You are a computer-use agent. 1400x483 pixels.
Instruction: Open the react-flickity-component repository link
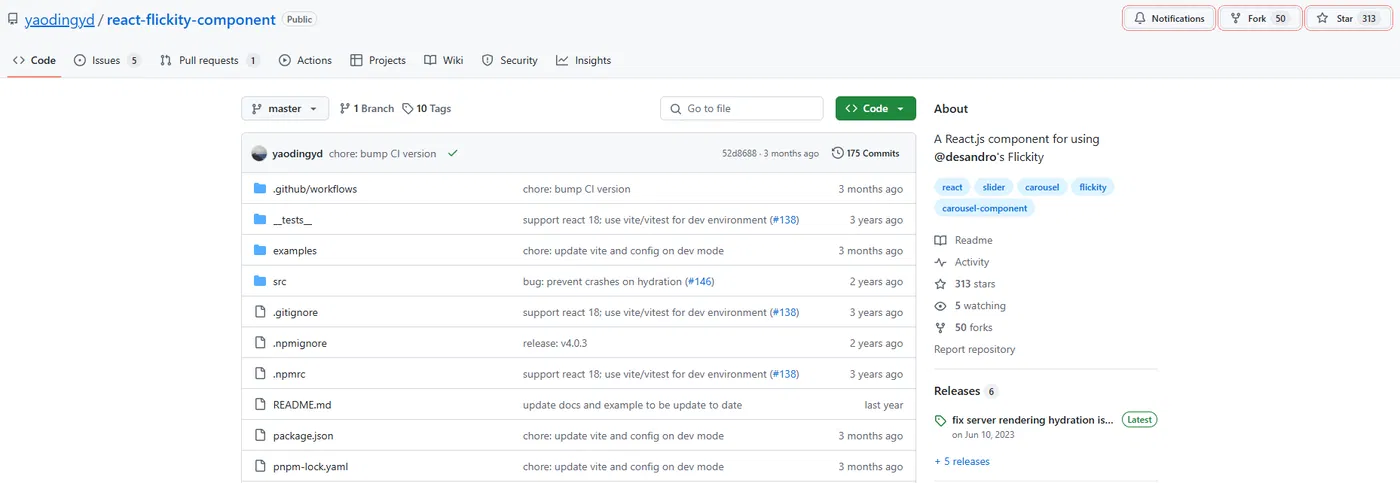click(191, 19)
